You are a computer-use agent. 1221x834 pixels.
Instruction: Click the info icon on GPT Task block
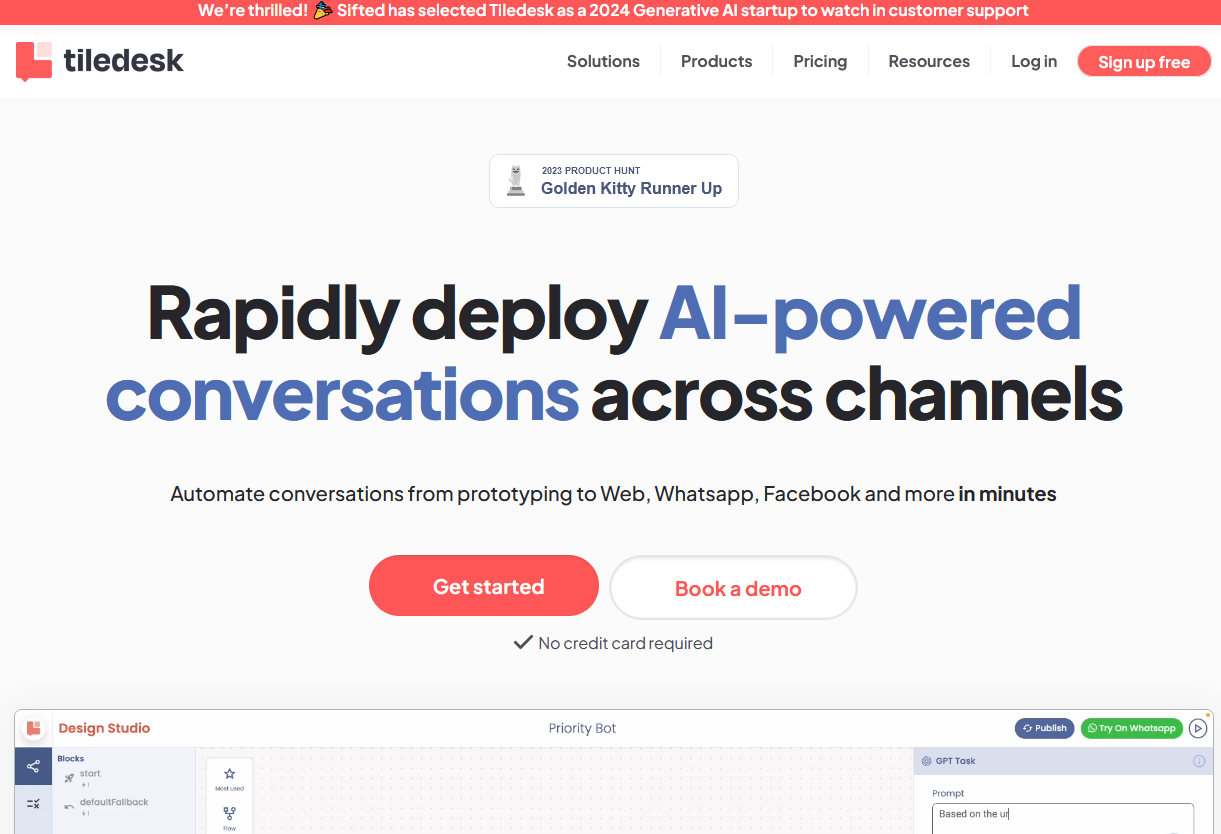pos(1199,760)
